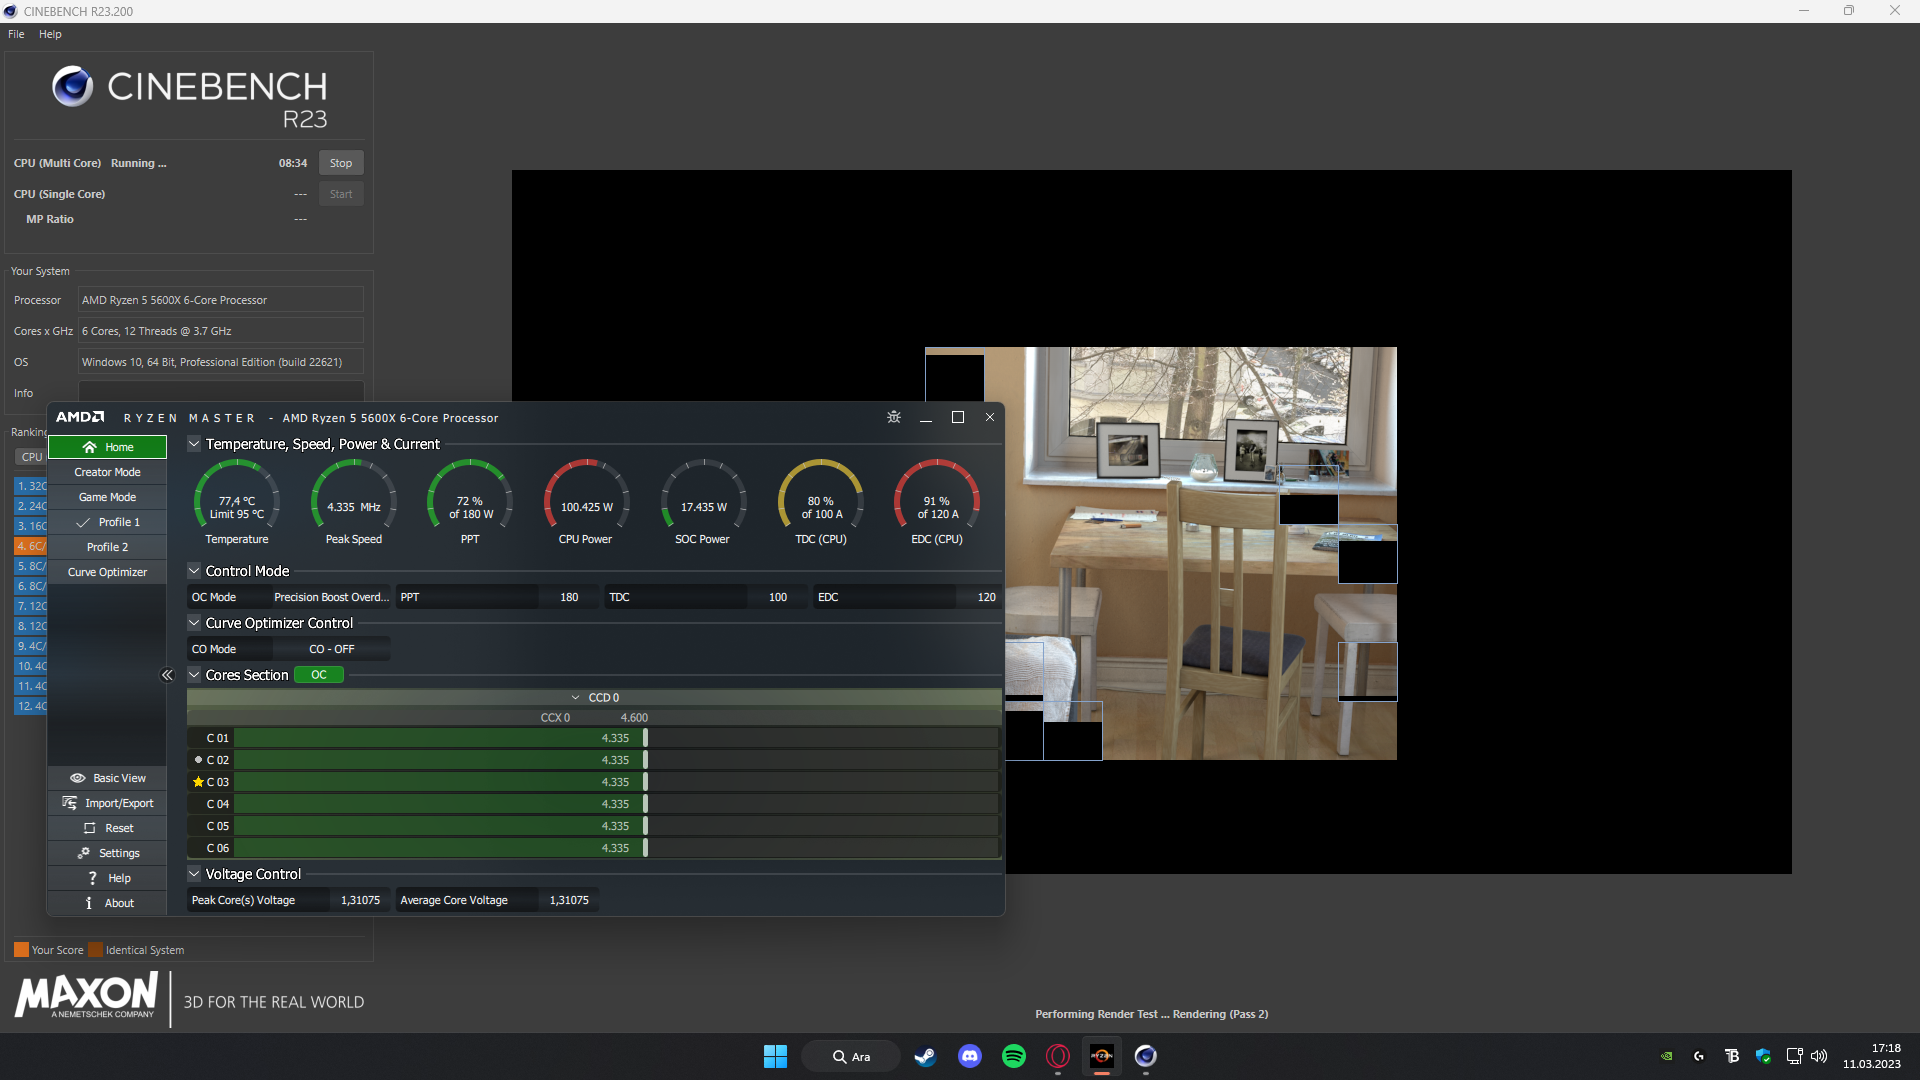Click Ryzen Master taskbar icon
This screenshot has height=1080, width=1920.
point(1102,1056)
